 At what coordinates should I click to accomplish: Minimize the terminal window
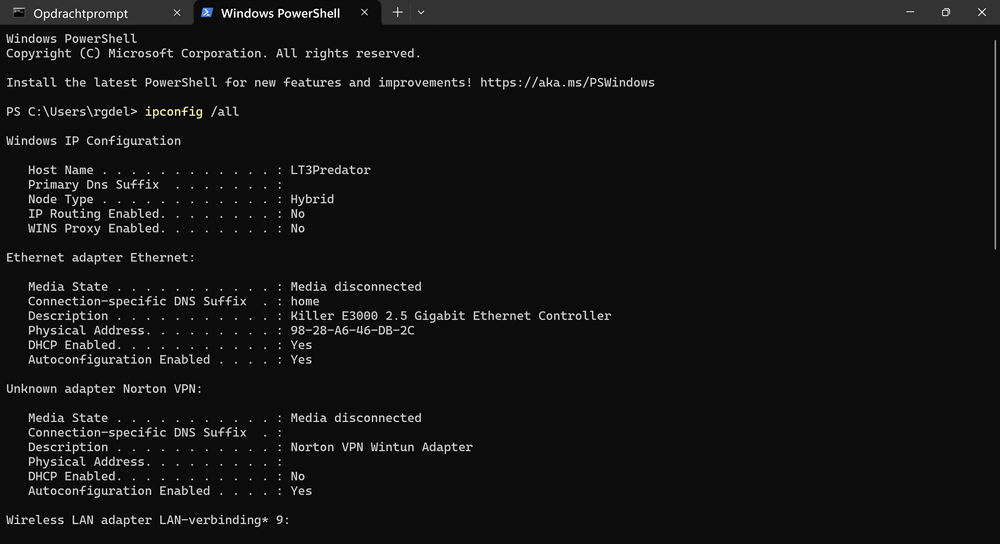(x=910, y=12)
